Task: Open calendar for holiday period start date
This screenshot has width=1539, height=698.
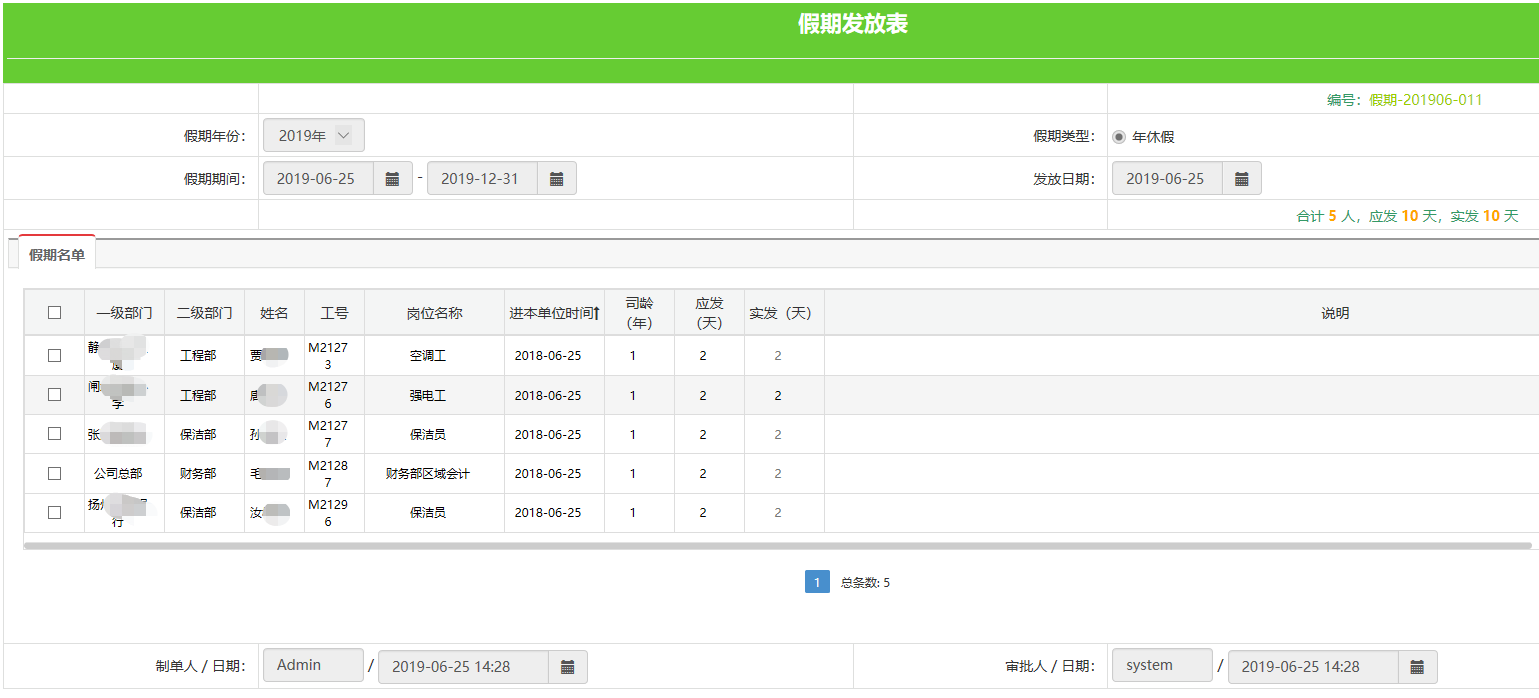Action: [392, 179]
